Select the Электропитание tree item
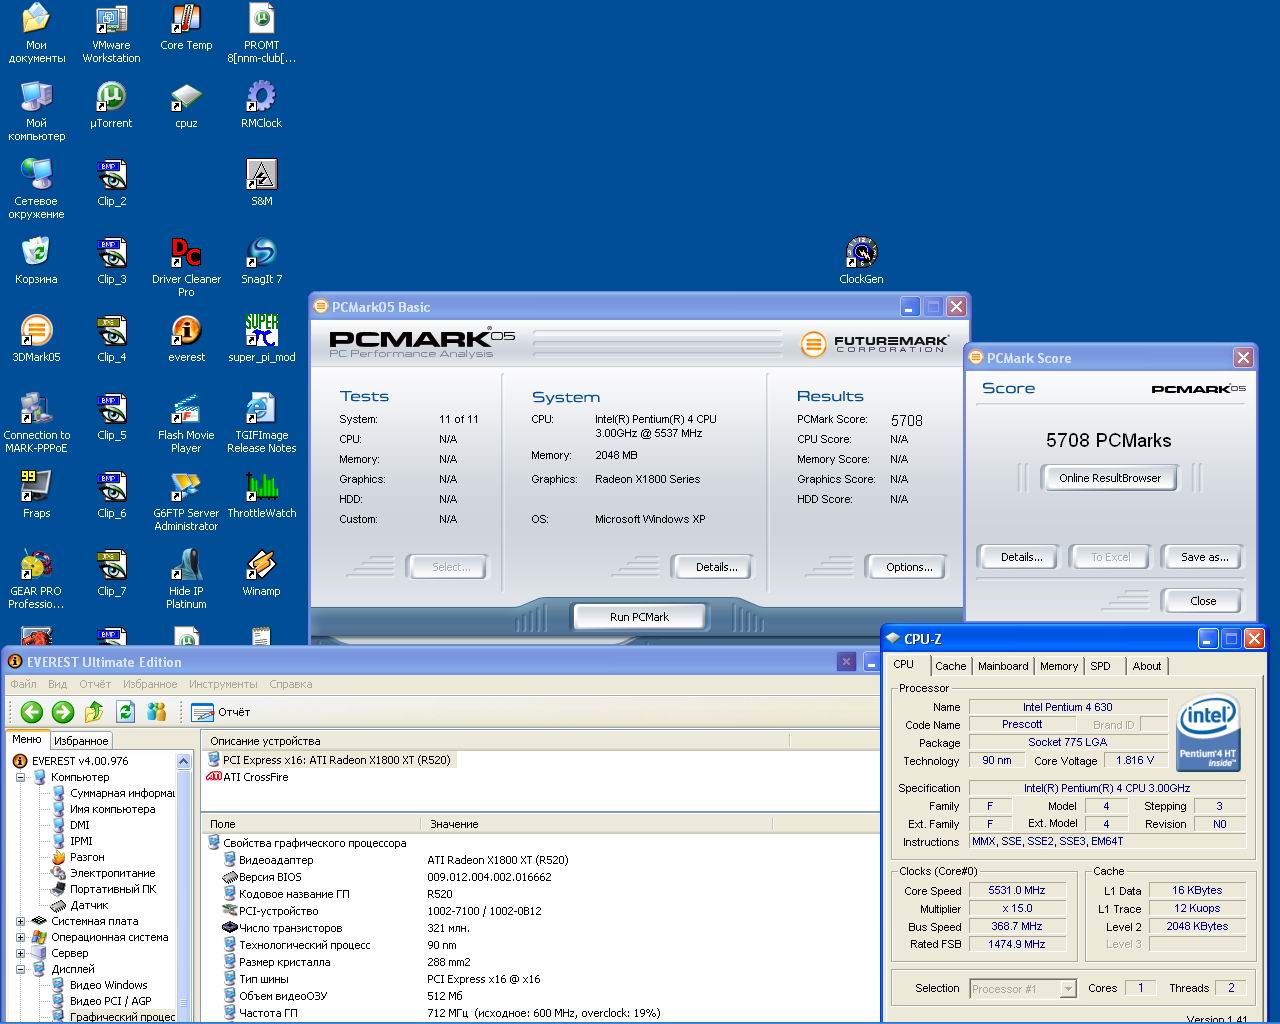Image resolution: width=1280 pixels, height=1024 pixels. (103, 873)
